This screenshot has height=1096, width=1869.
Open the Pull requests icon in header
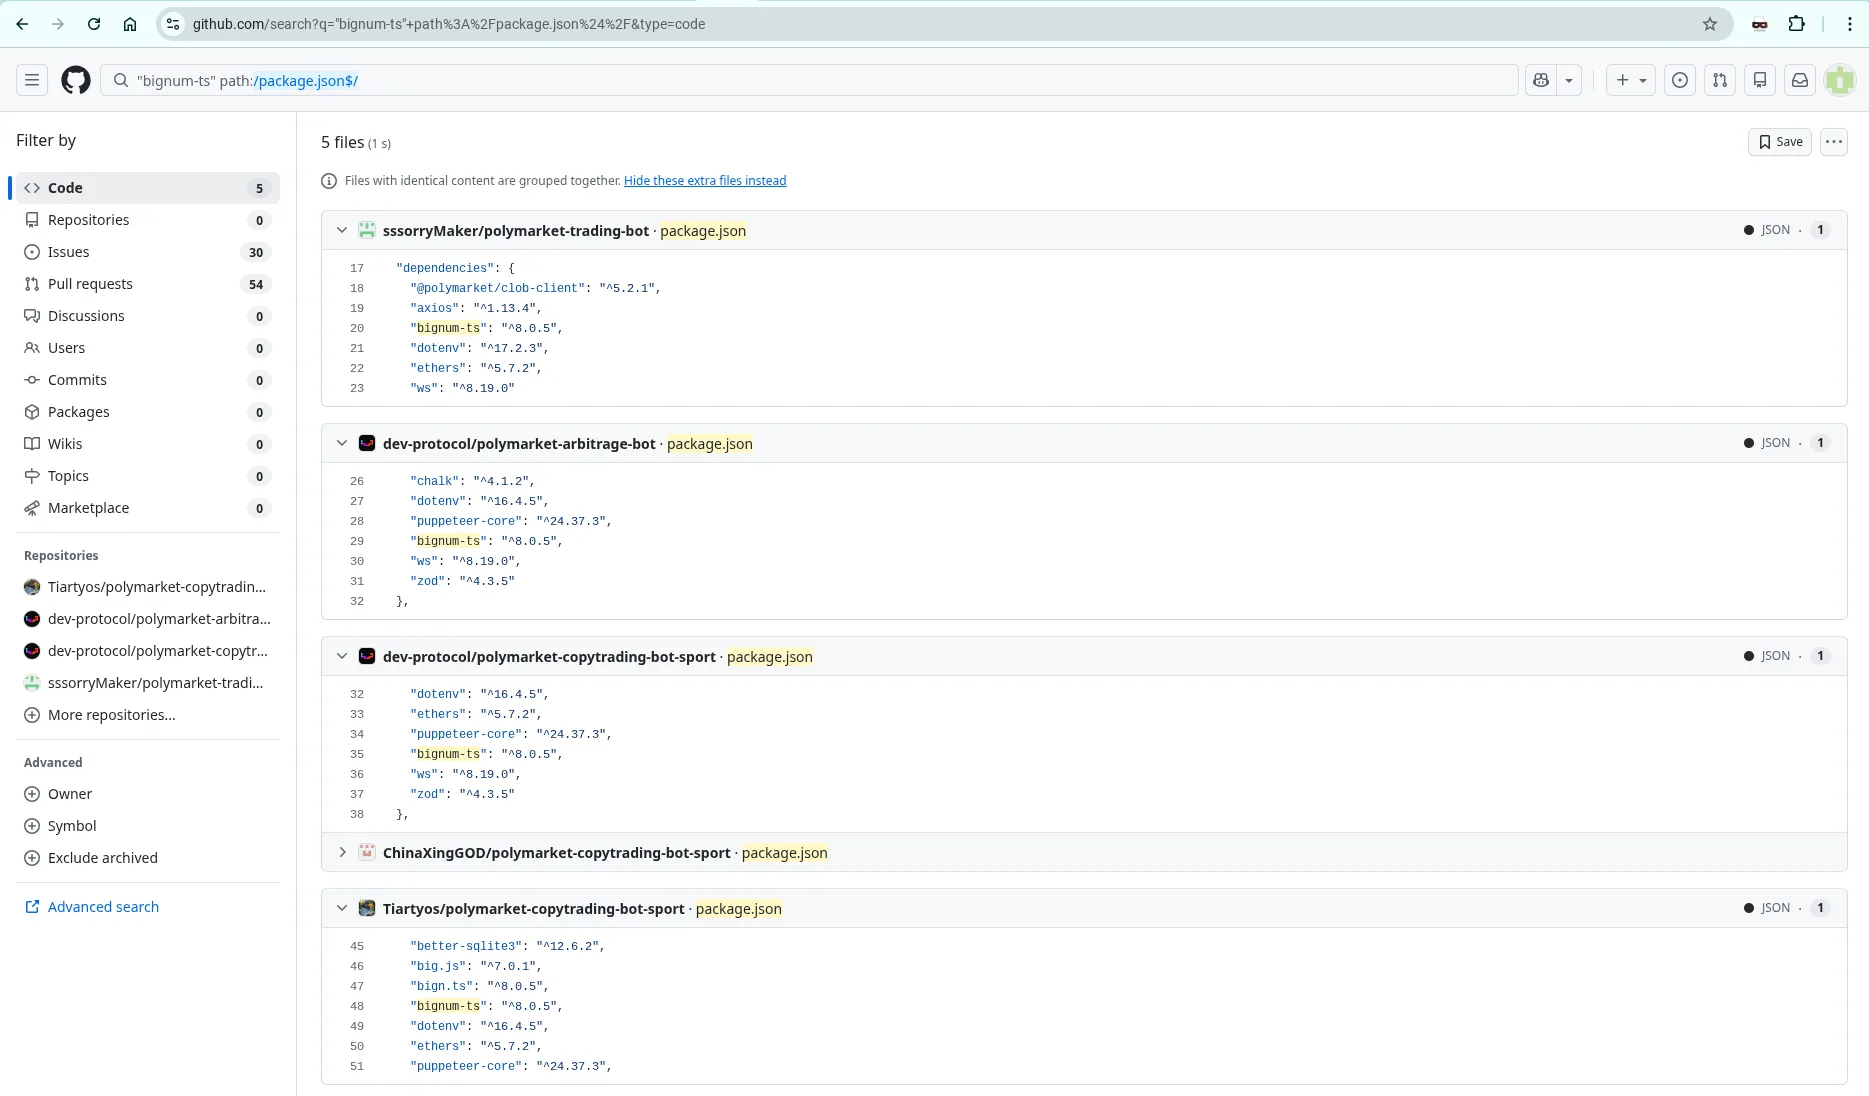[x=1720, y=80]
